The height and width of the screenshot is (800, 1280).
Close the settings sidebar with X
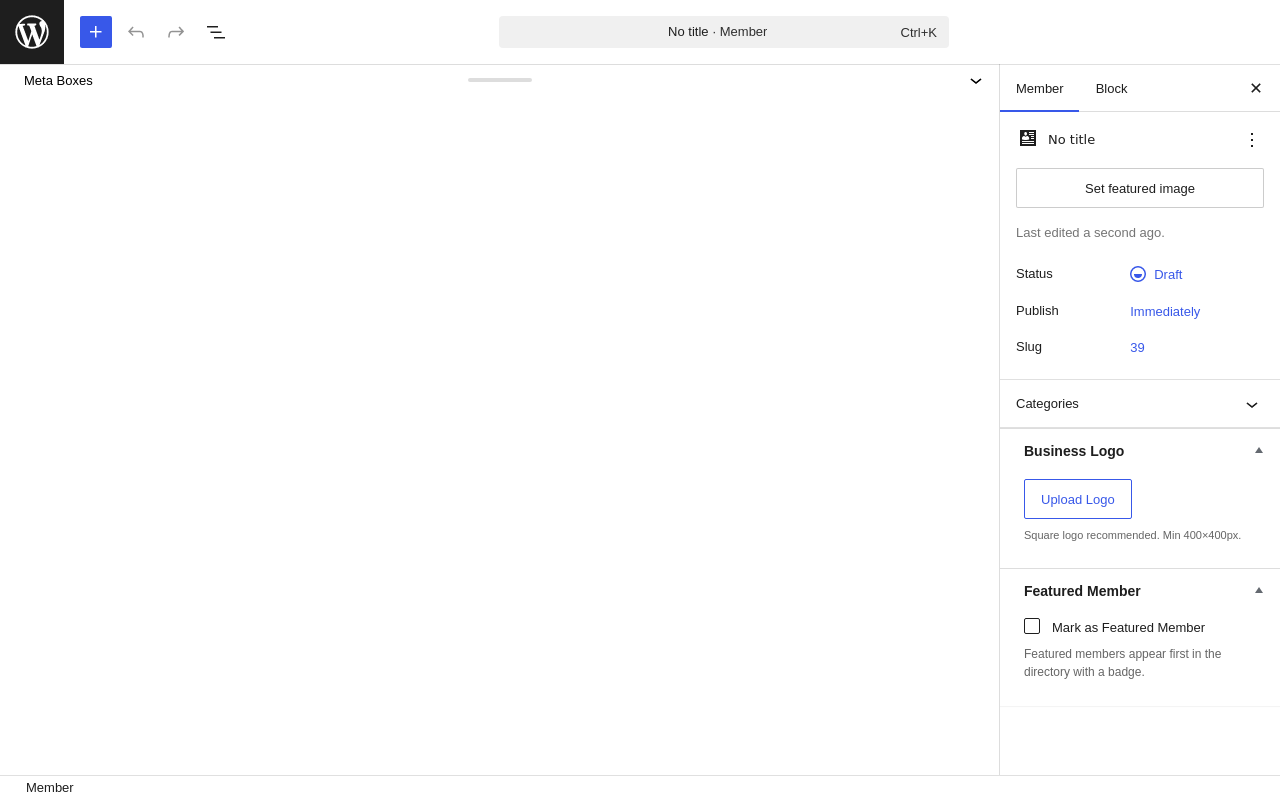click(1256, 88)
